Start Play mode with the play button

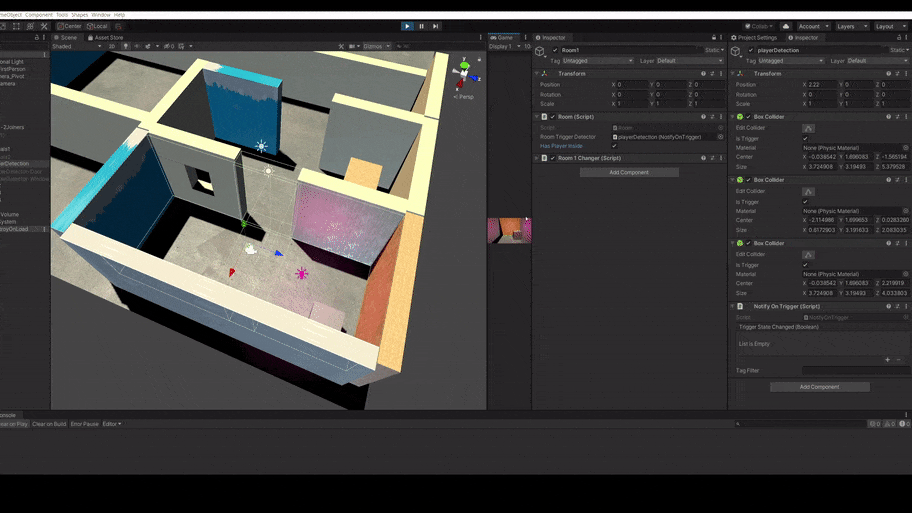coord(407,26)
